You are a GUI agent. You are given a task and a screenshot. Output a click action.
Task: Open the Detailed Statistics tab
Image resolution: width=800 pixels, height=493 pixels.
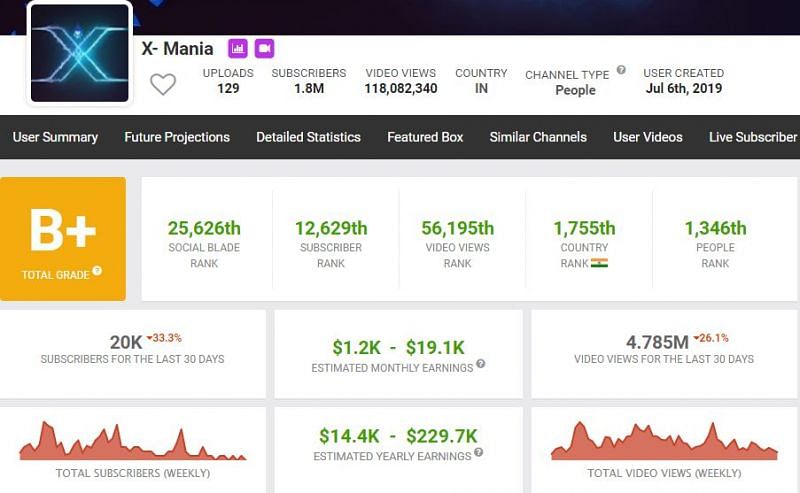pos(308,137)
